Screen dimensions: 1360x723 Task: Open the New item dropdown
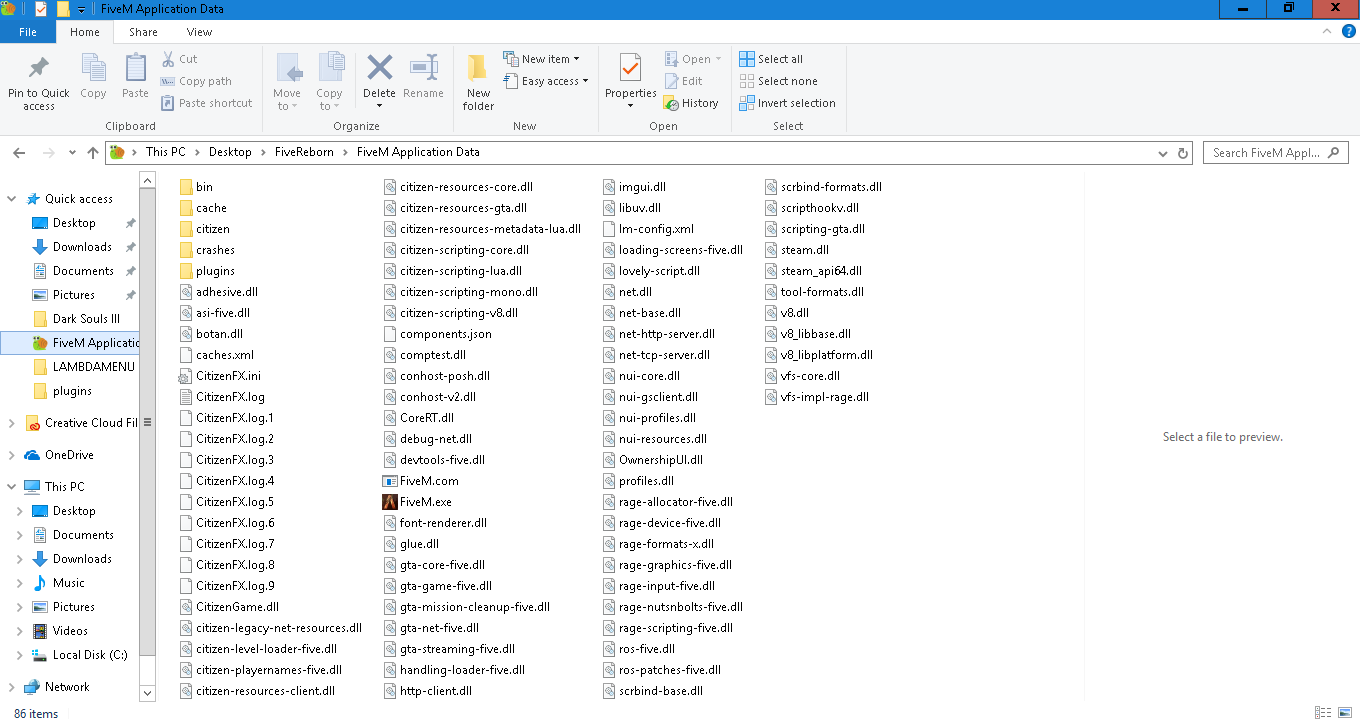(541, 59)
